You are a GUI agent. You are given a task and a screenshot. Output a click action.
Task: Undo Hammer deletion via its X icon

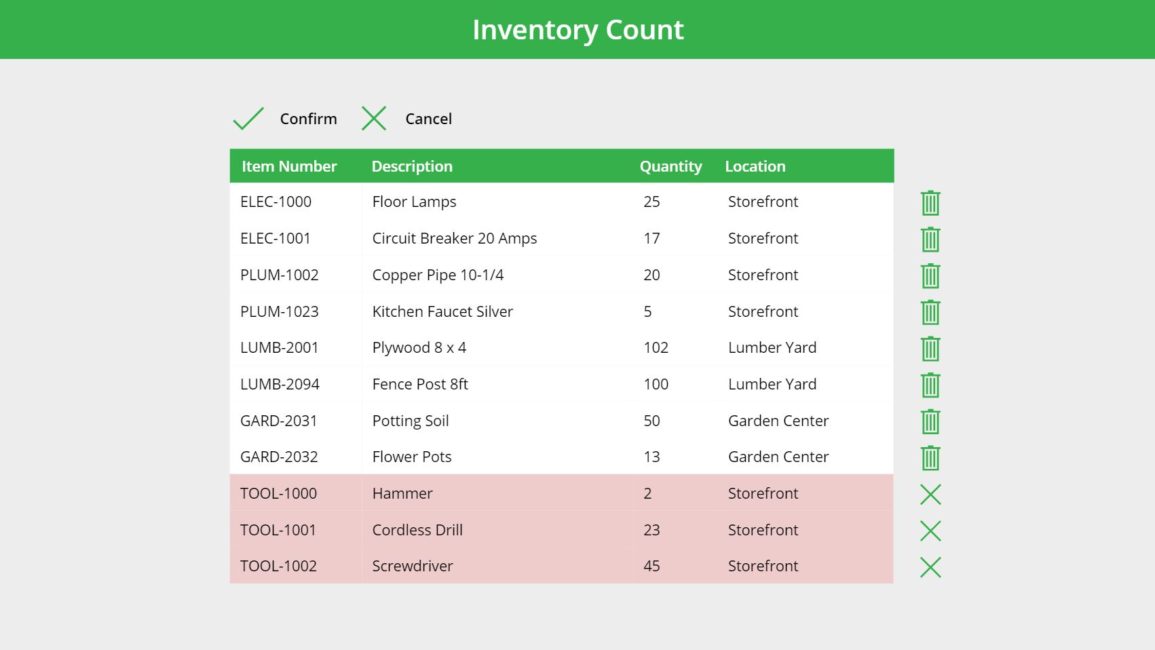coord(930,493)
